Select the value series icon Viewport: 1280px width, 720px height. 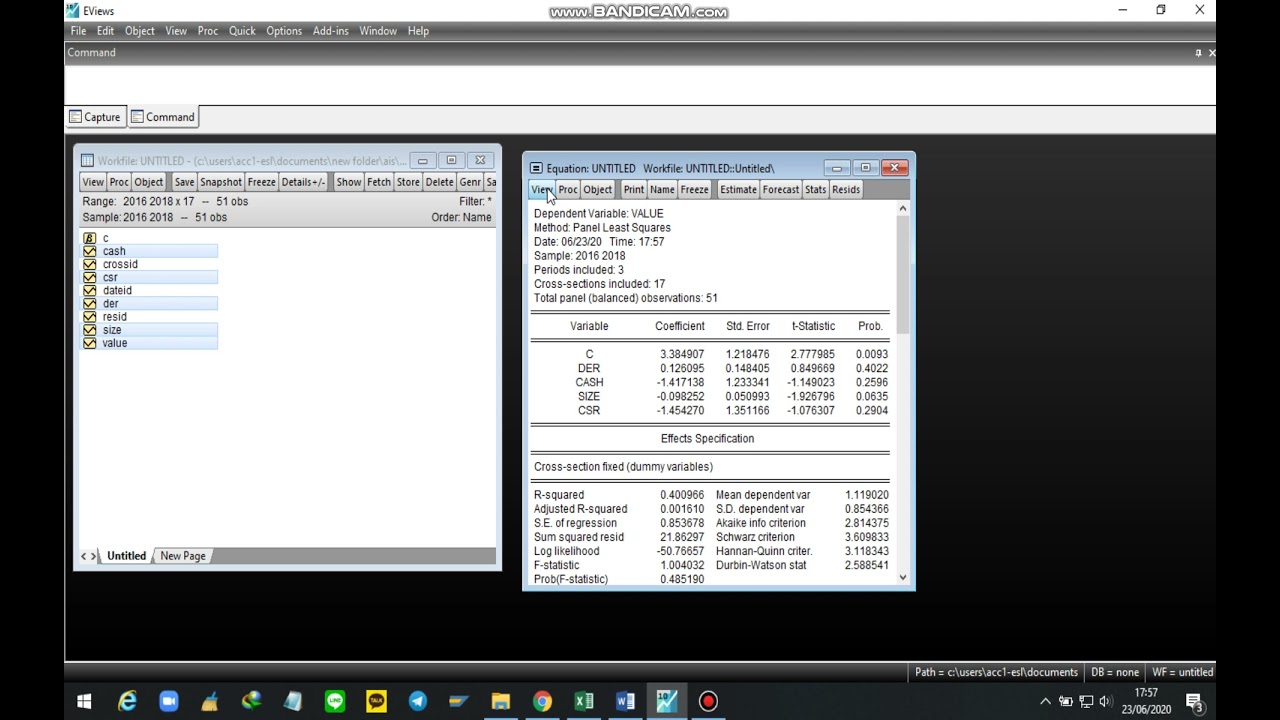tap(90, 343)
